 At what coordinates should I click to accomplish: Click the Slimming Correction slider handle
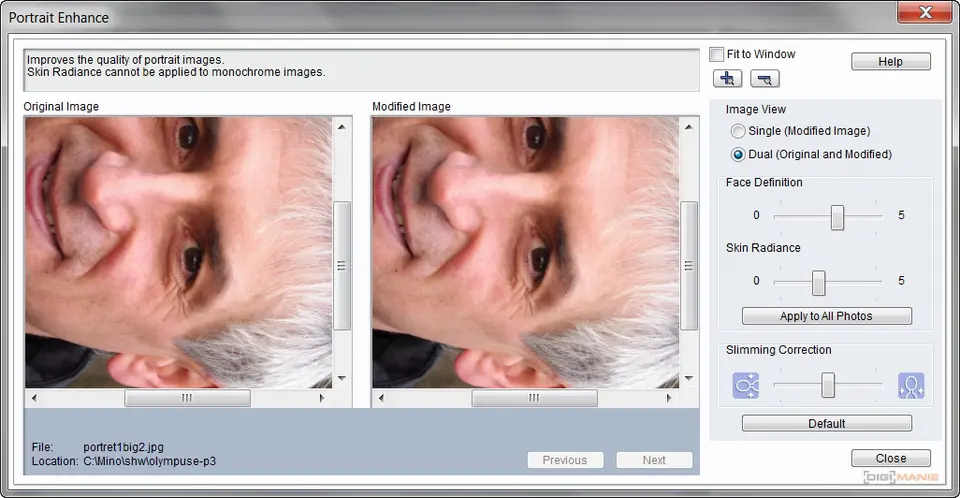[x=828, y=384]
